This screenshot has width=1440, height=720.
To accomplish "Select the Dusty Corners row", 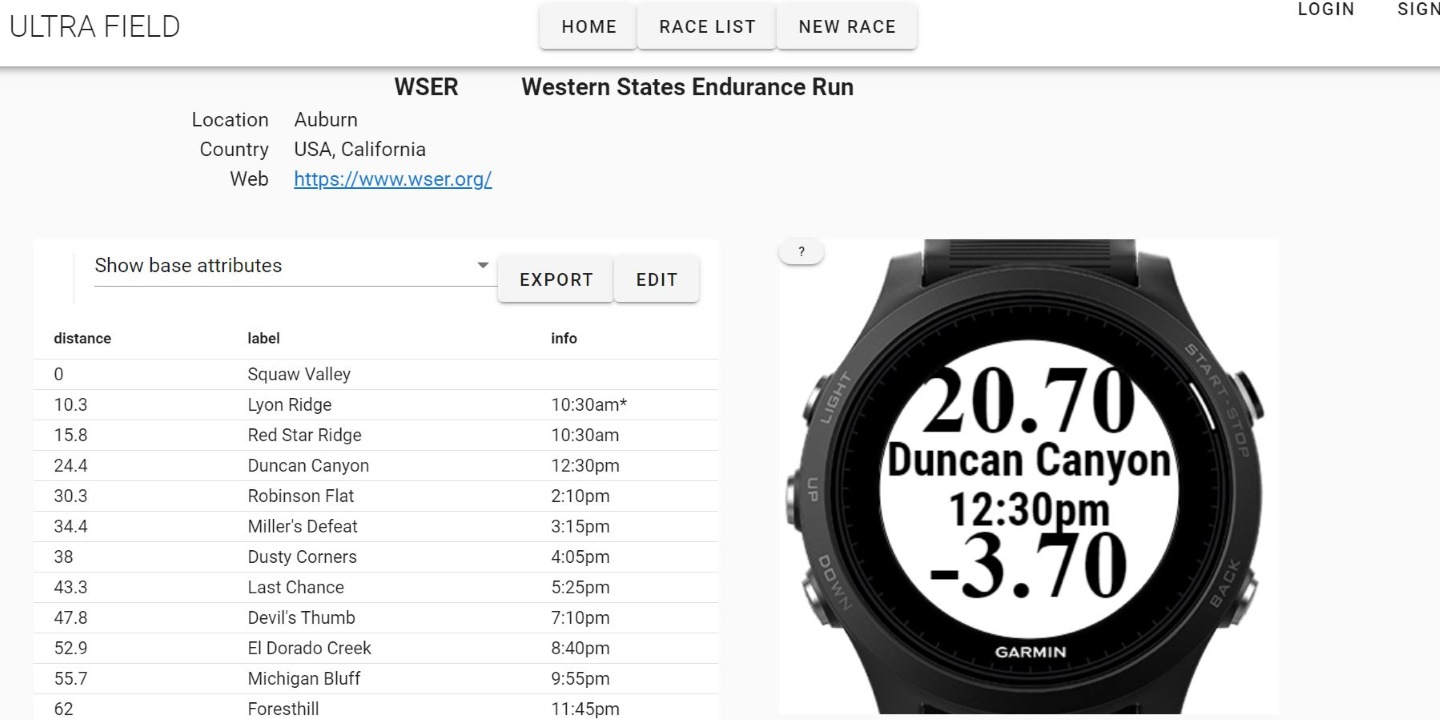I will [x=376, y=557].
